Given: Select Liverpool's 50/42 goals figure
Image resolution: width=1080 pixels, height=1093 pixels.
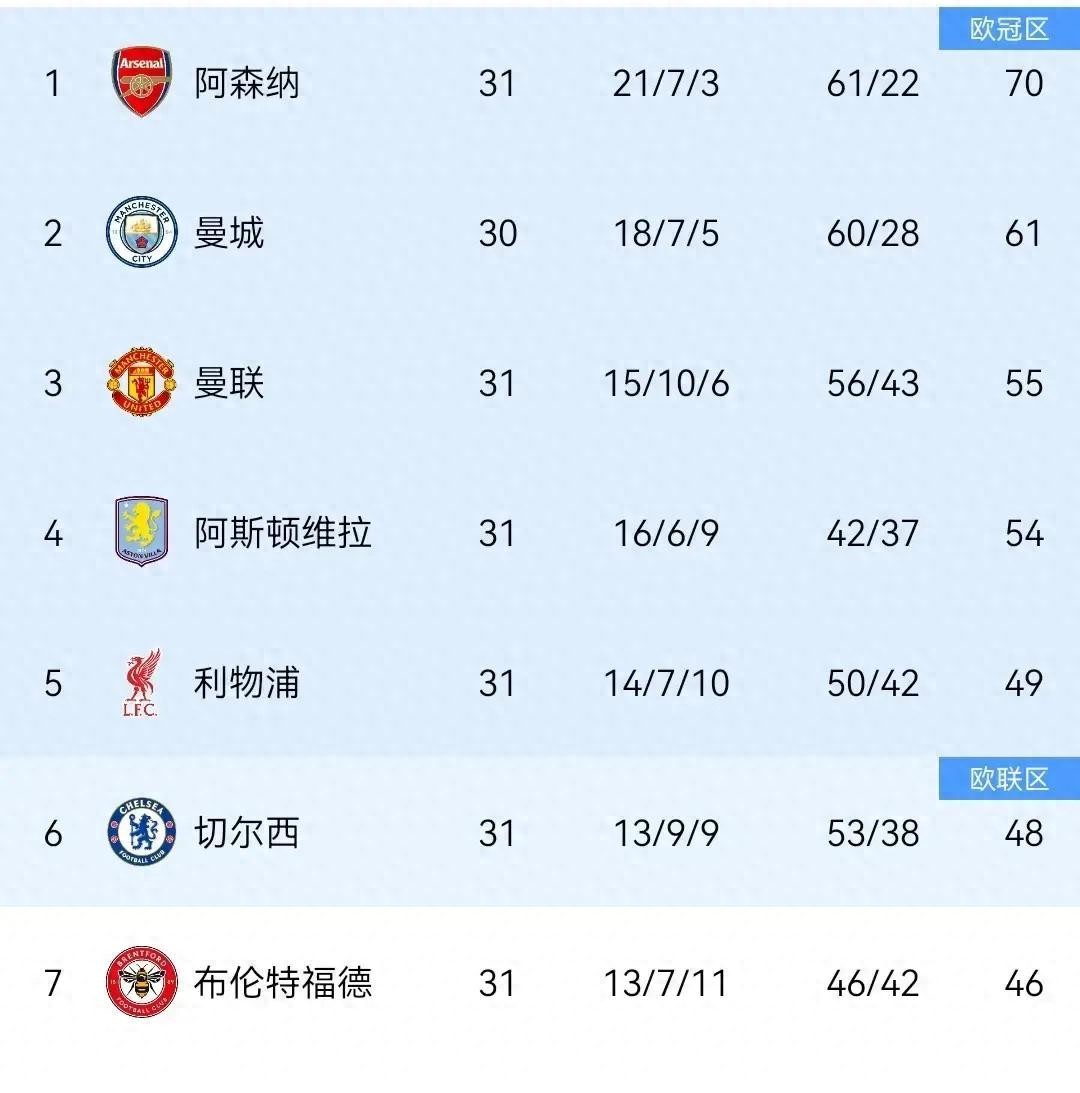Looking at the screenshot, I should (872, 683).
